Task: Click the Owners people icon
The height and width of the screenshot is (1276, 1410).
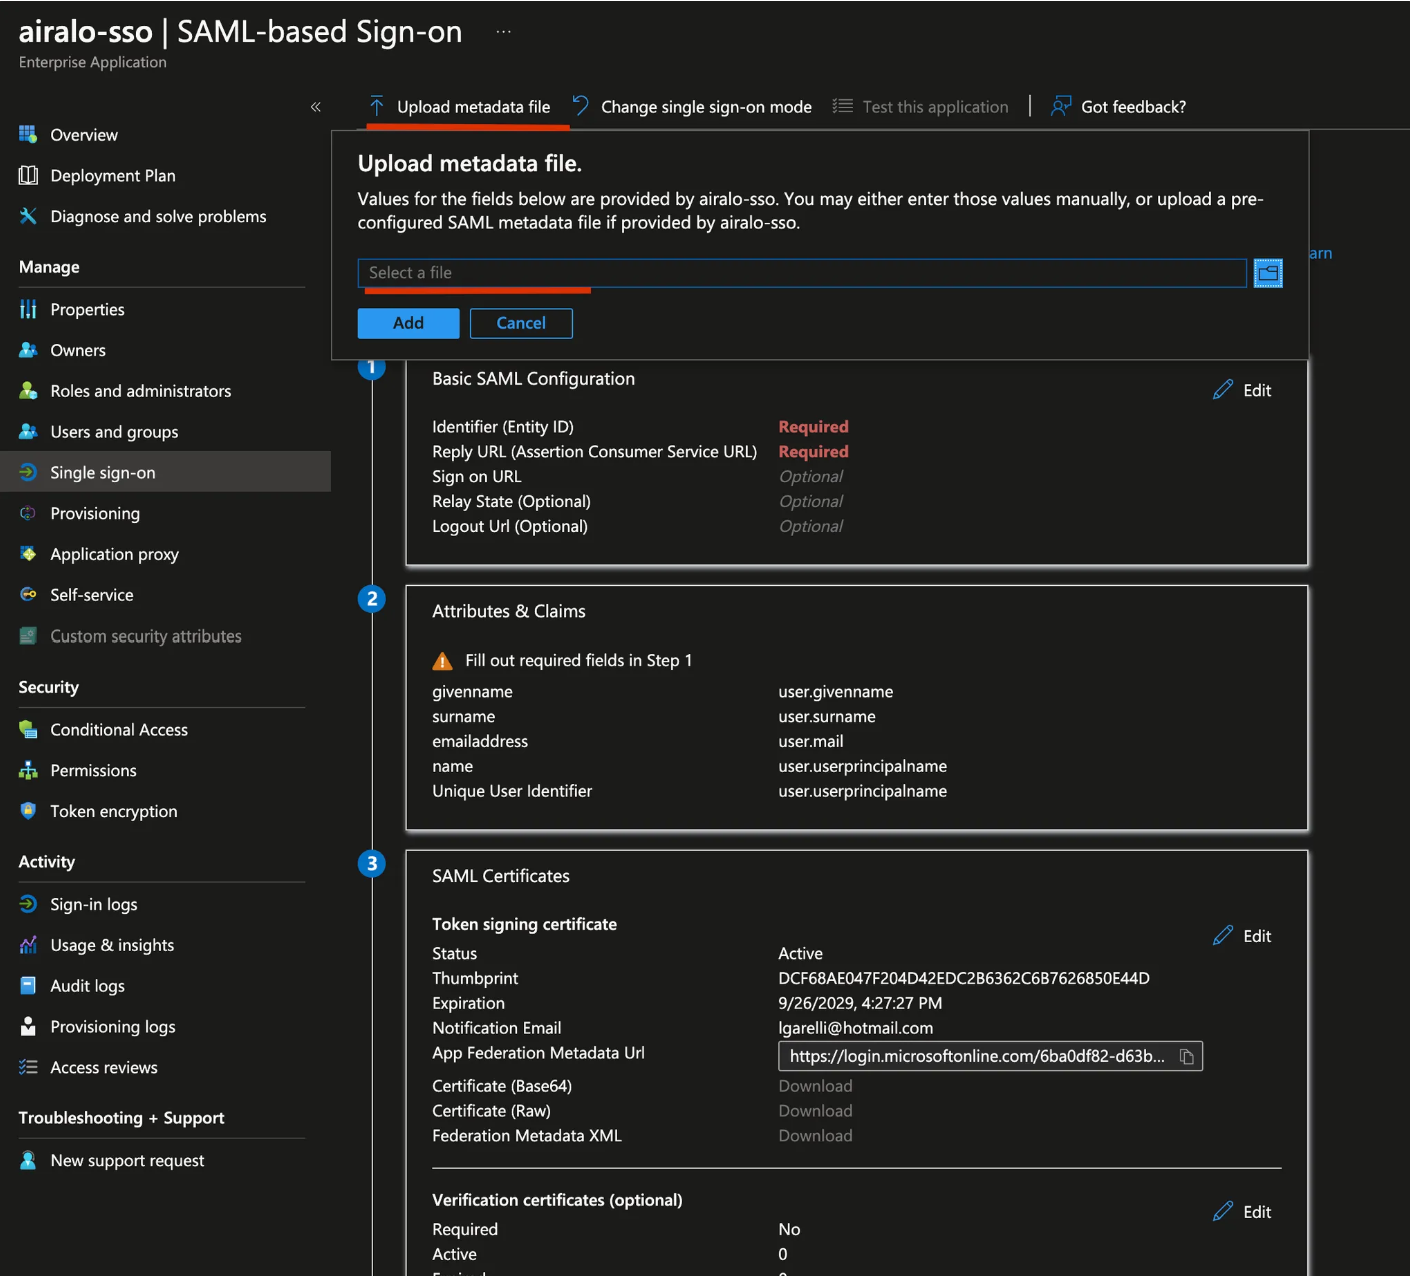Action: click(28, 350)
